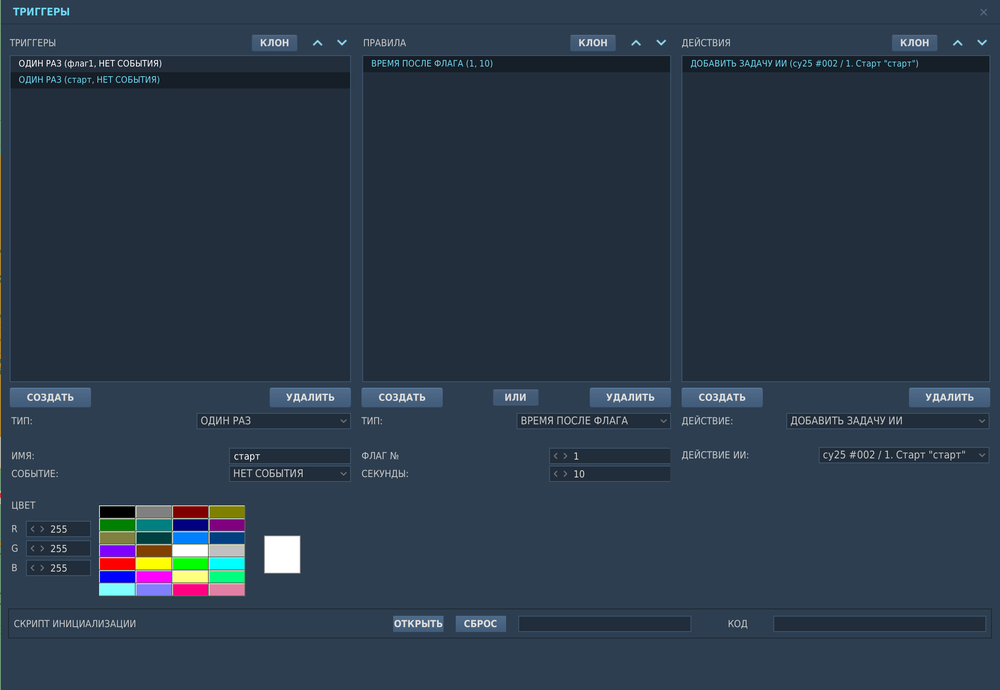This screenshot has height=690, width=1000.
Task: Open trigger type dropdown ОДИН РАЗ
Action: coord(274,421)
